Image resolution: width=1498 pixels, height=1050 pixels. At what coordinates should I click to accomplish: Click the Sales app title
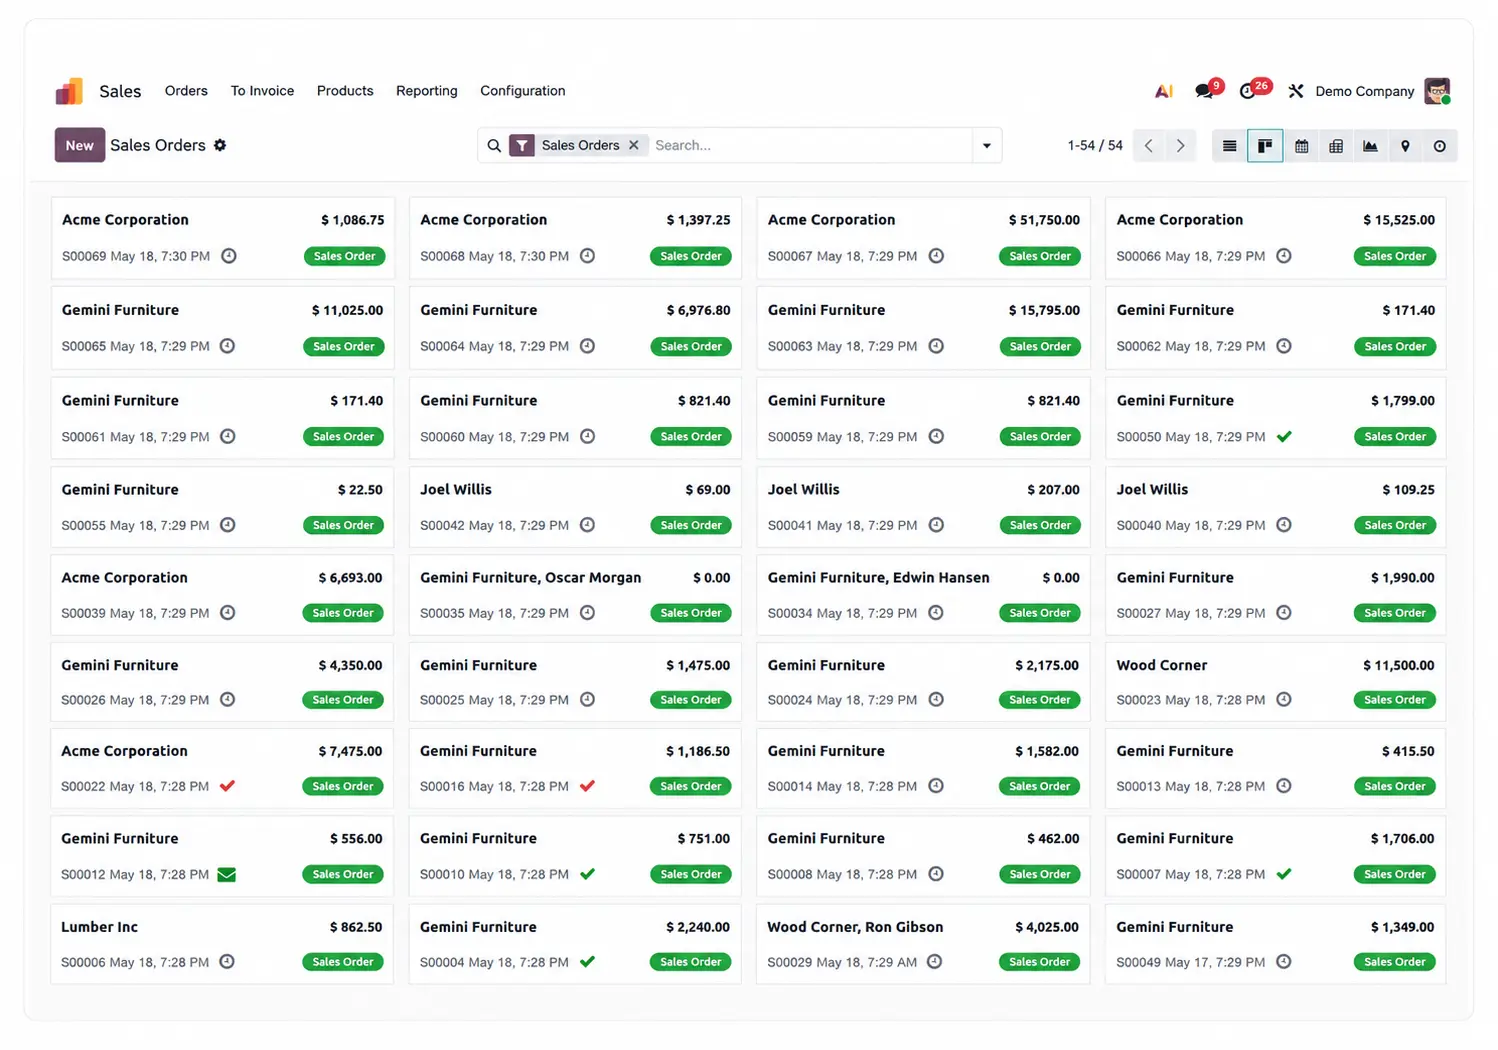click(120, 91)
